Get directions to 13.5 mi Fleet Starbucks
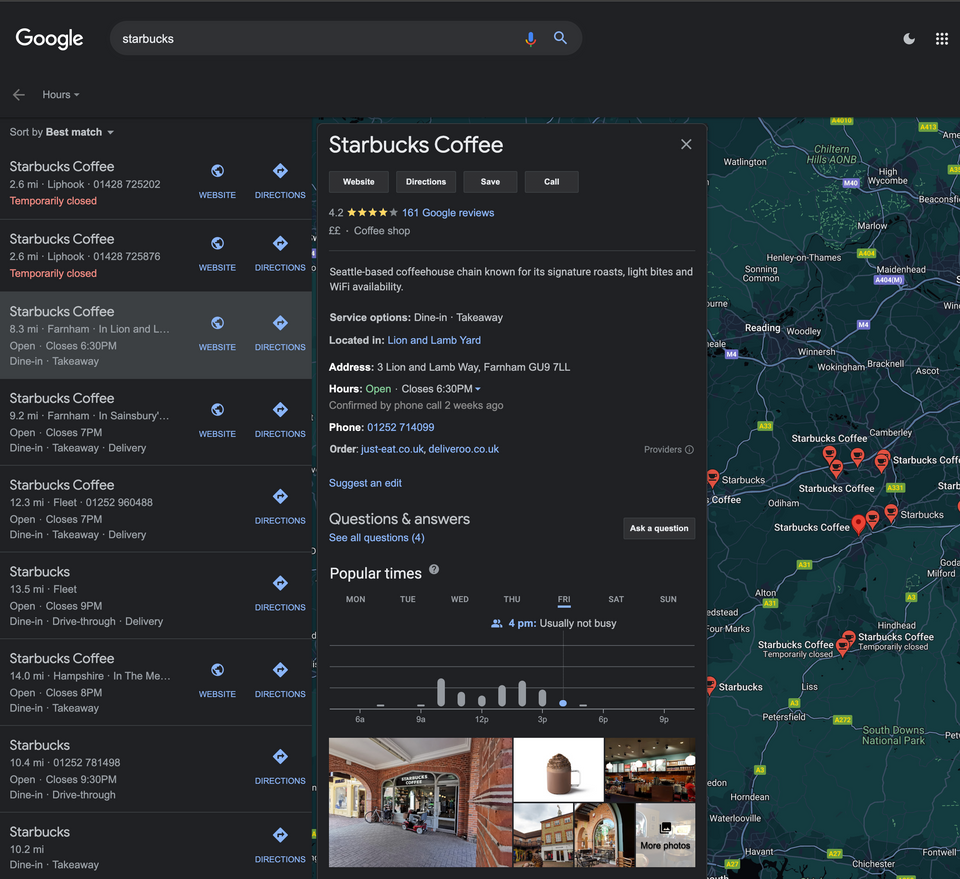The height and width of the screenshot is (879, 960). (x=280, y=594)
